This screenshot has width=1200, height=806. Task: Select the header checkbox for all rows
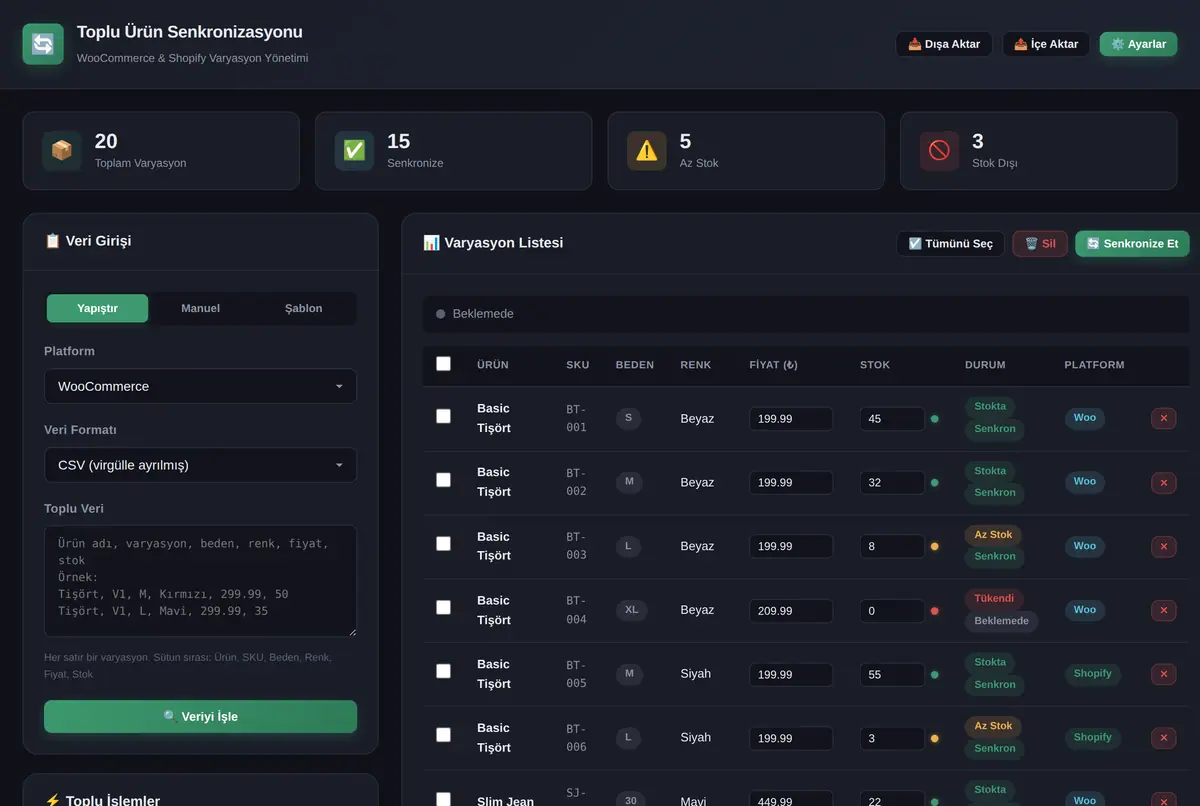pos(444,364)
